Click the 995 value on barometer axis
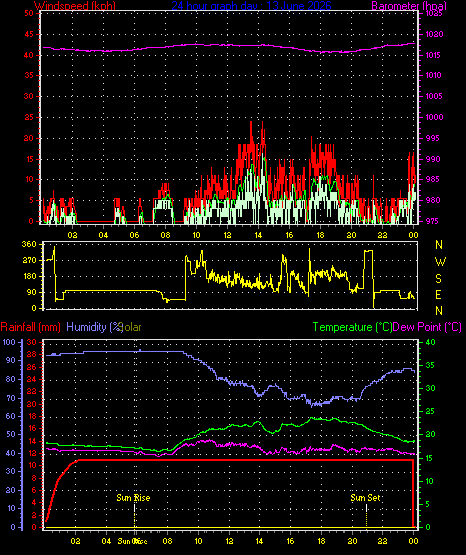Viewport: 466px width, 555px height. 432,138
